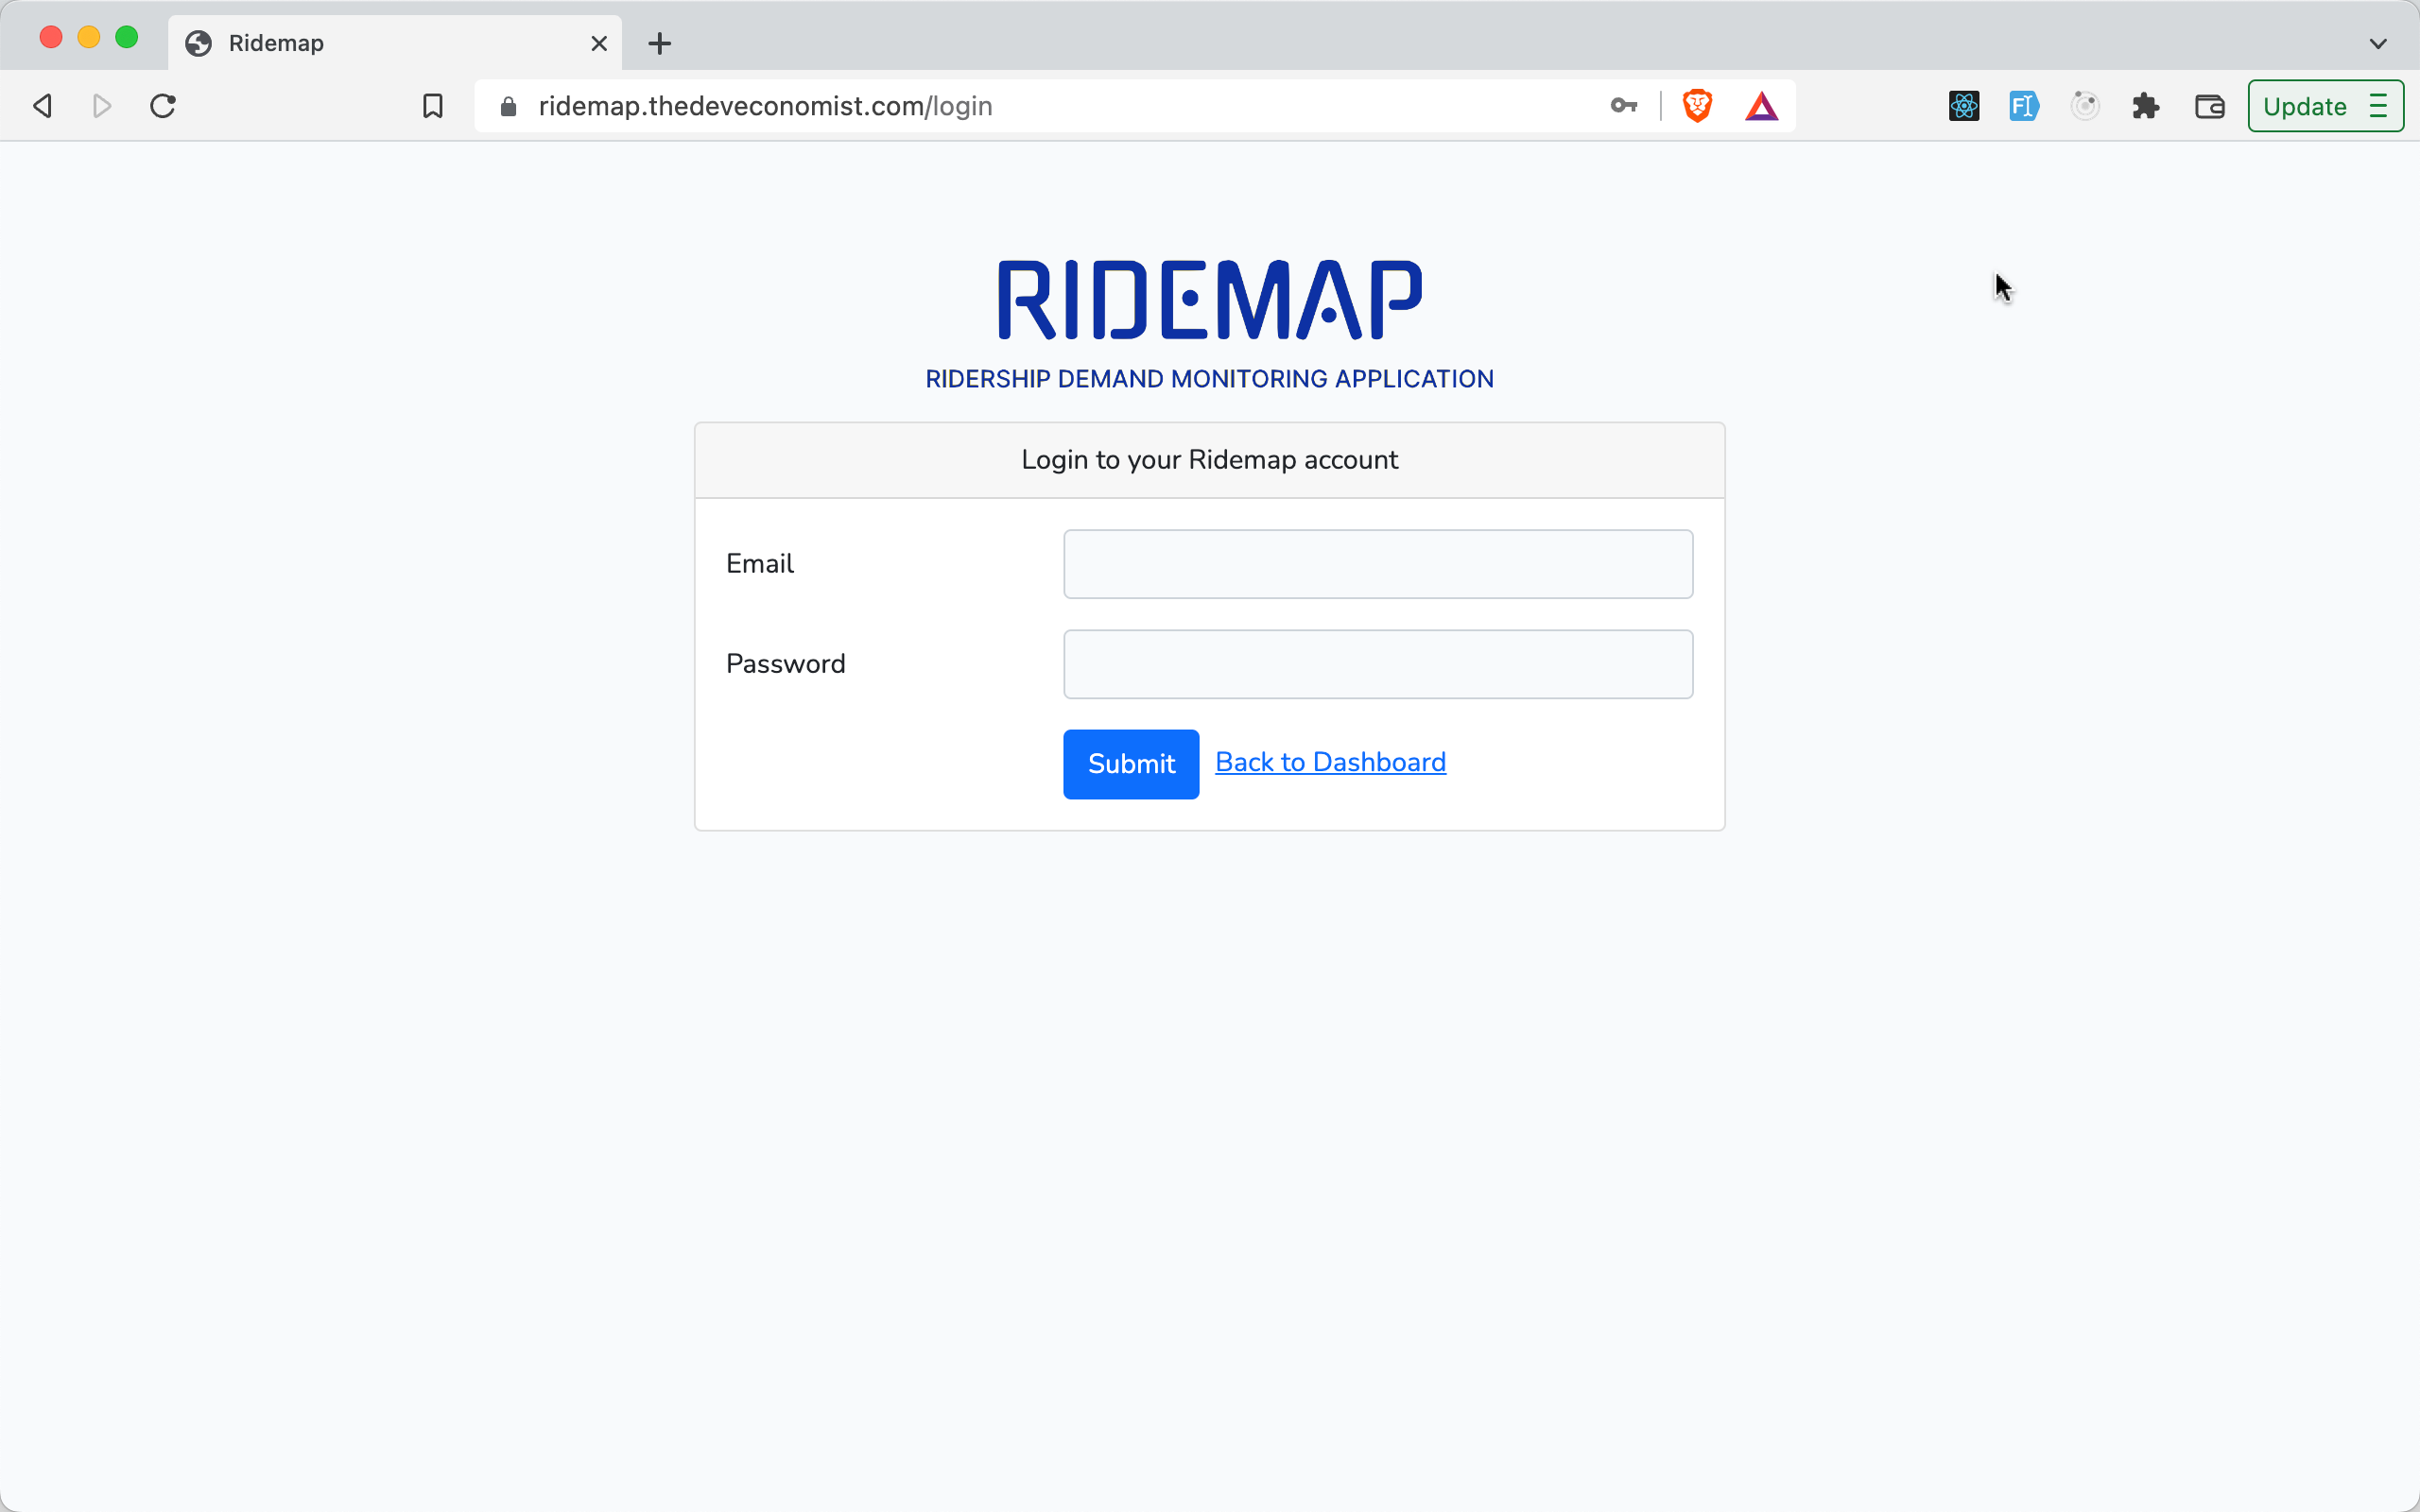Reload the Ridemap login page
The height and width of the screenshot is (1512, 2420).
[x=162, y=105]
